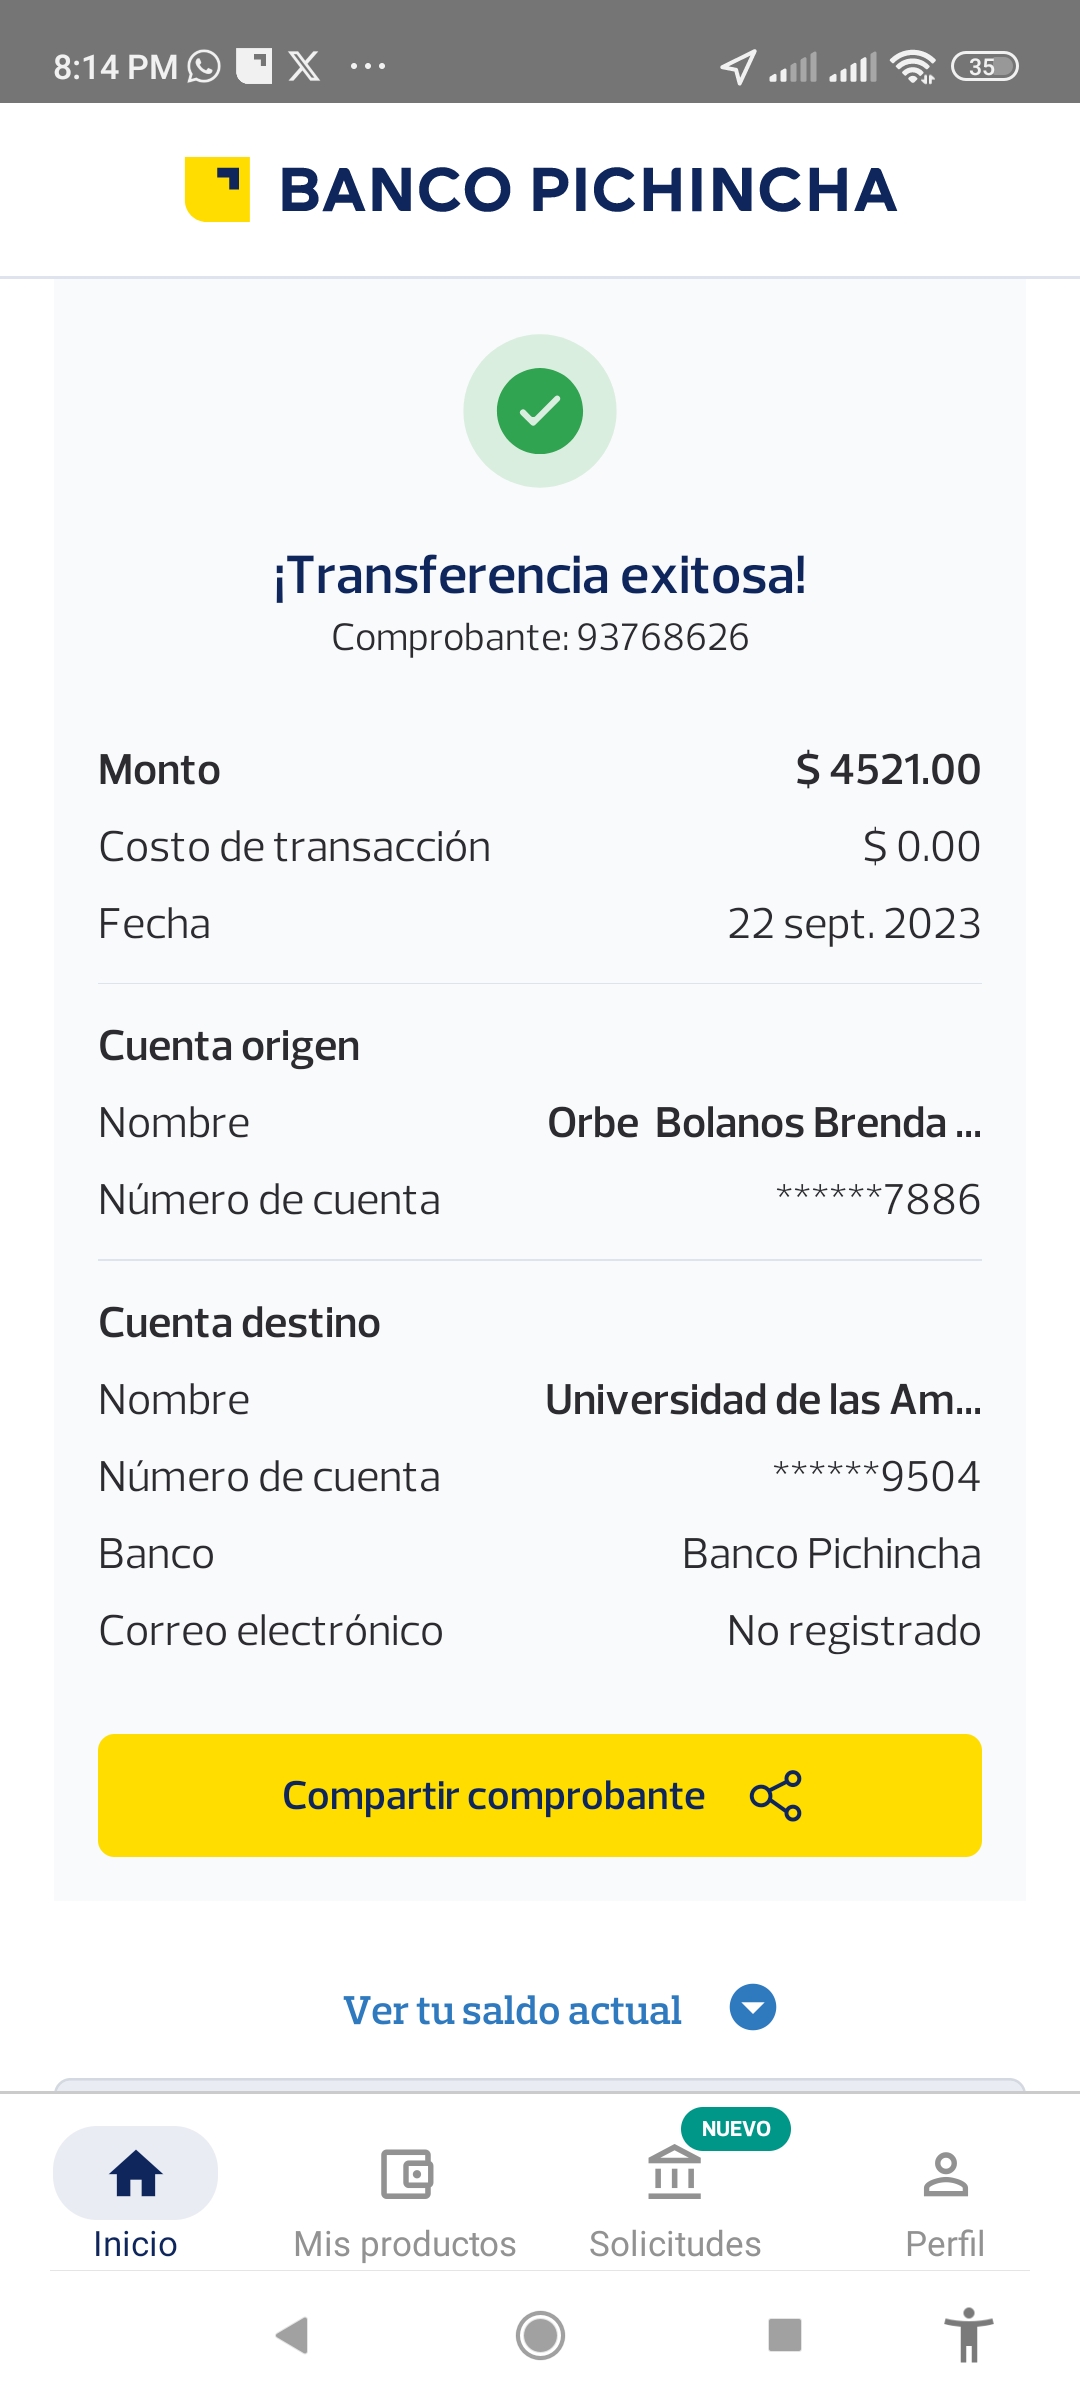Expand Ver tu saldo actual arrow
Viewport: 1080px width, 2400px height.
point(753,2007)
